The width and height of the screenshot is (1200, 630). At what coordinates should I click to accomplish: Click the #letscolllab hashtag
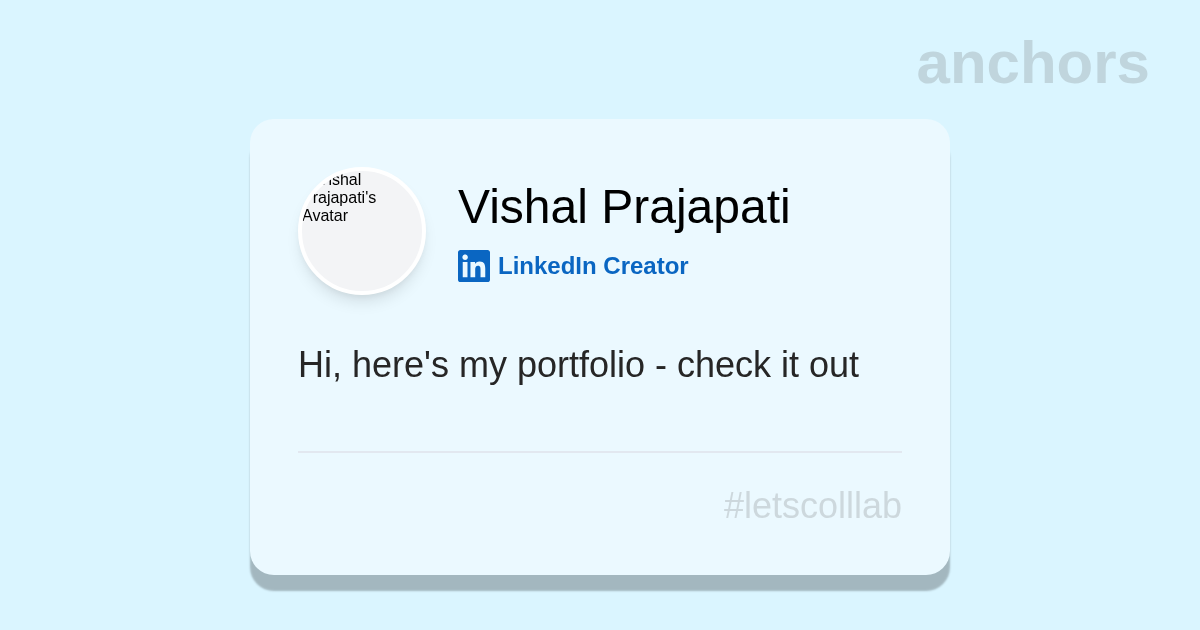812,506
